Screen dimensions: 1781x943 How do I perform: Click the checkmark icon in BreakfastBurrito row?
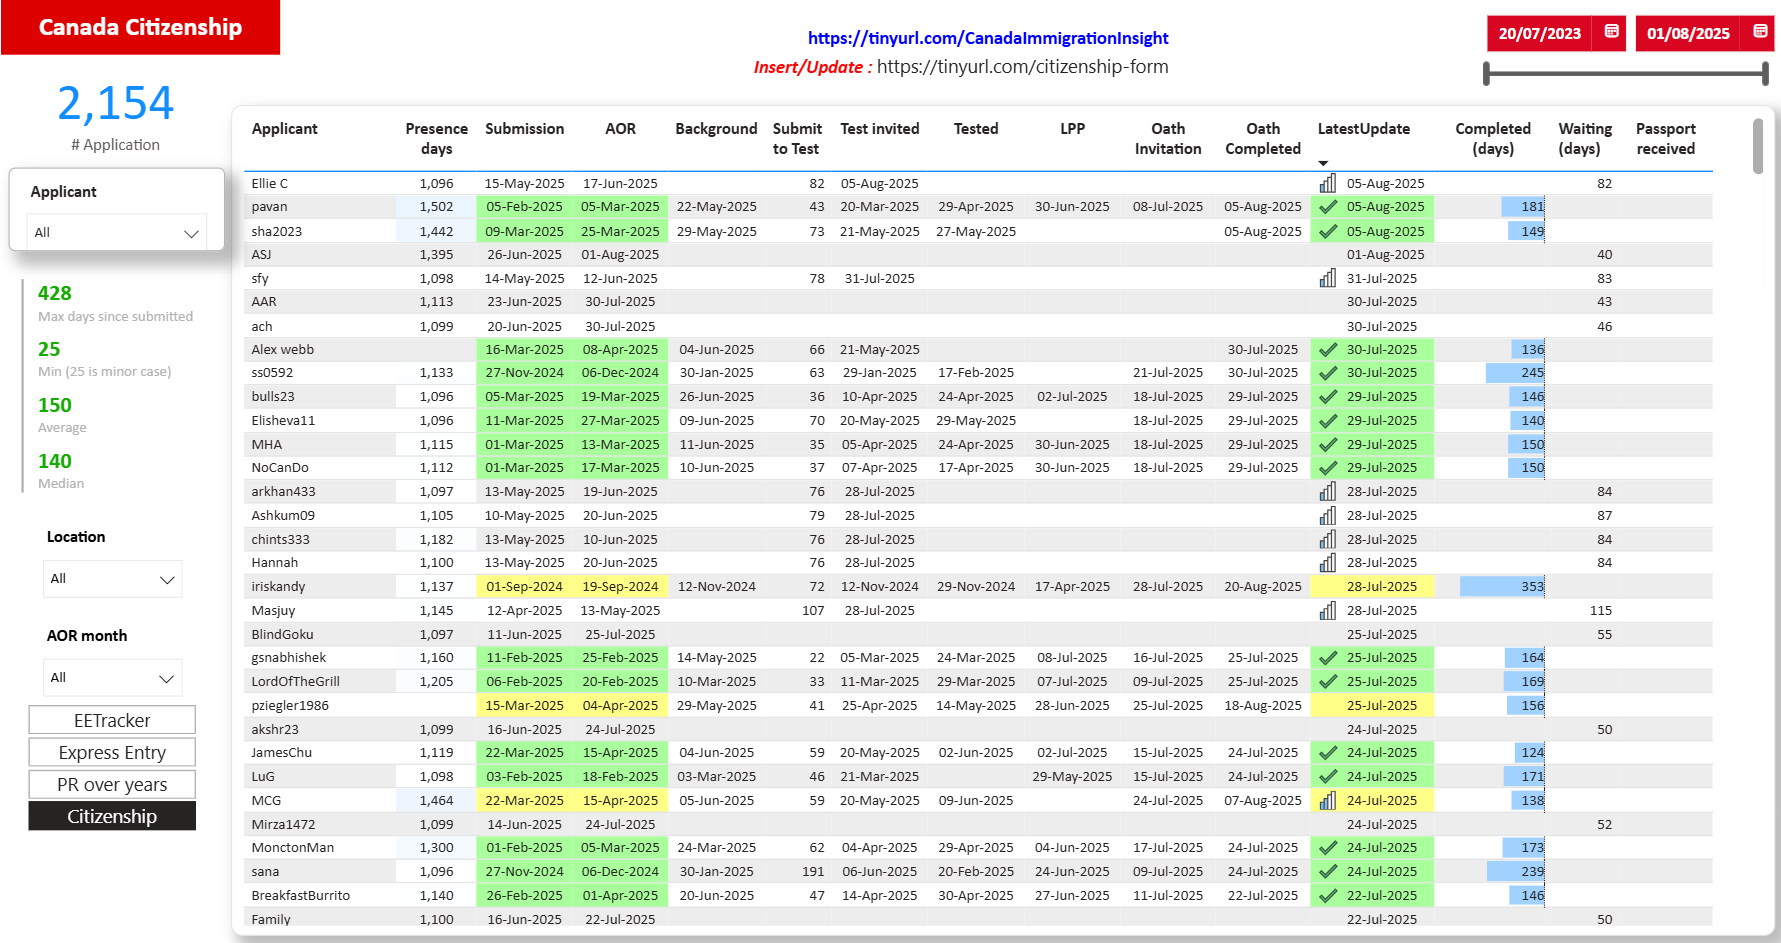tap(1328, 896)
